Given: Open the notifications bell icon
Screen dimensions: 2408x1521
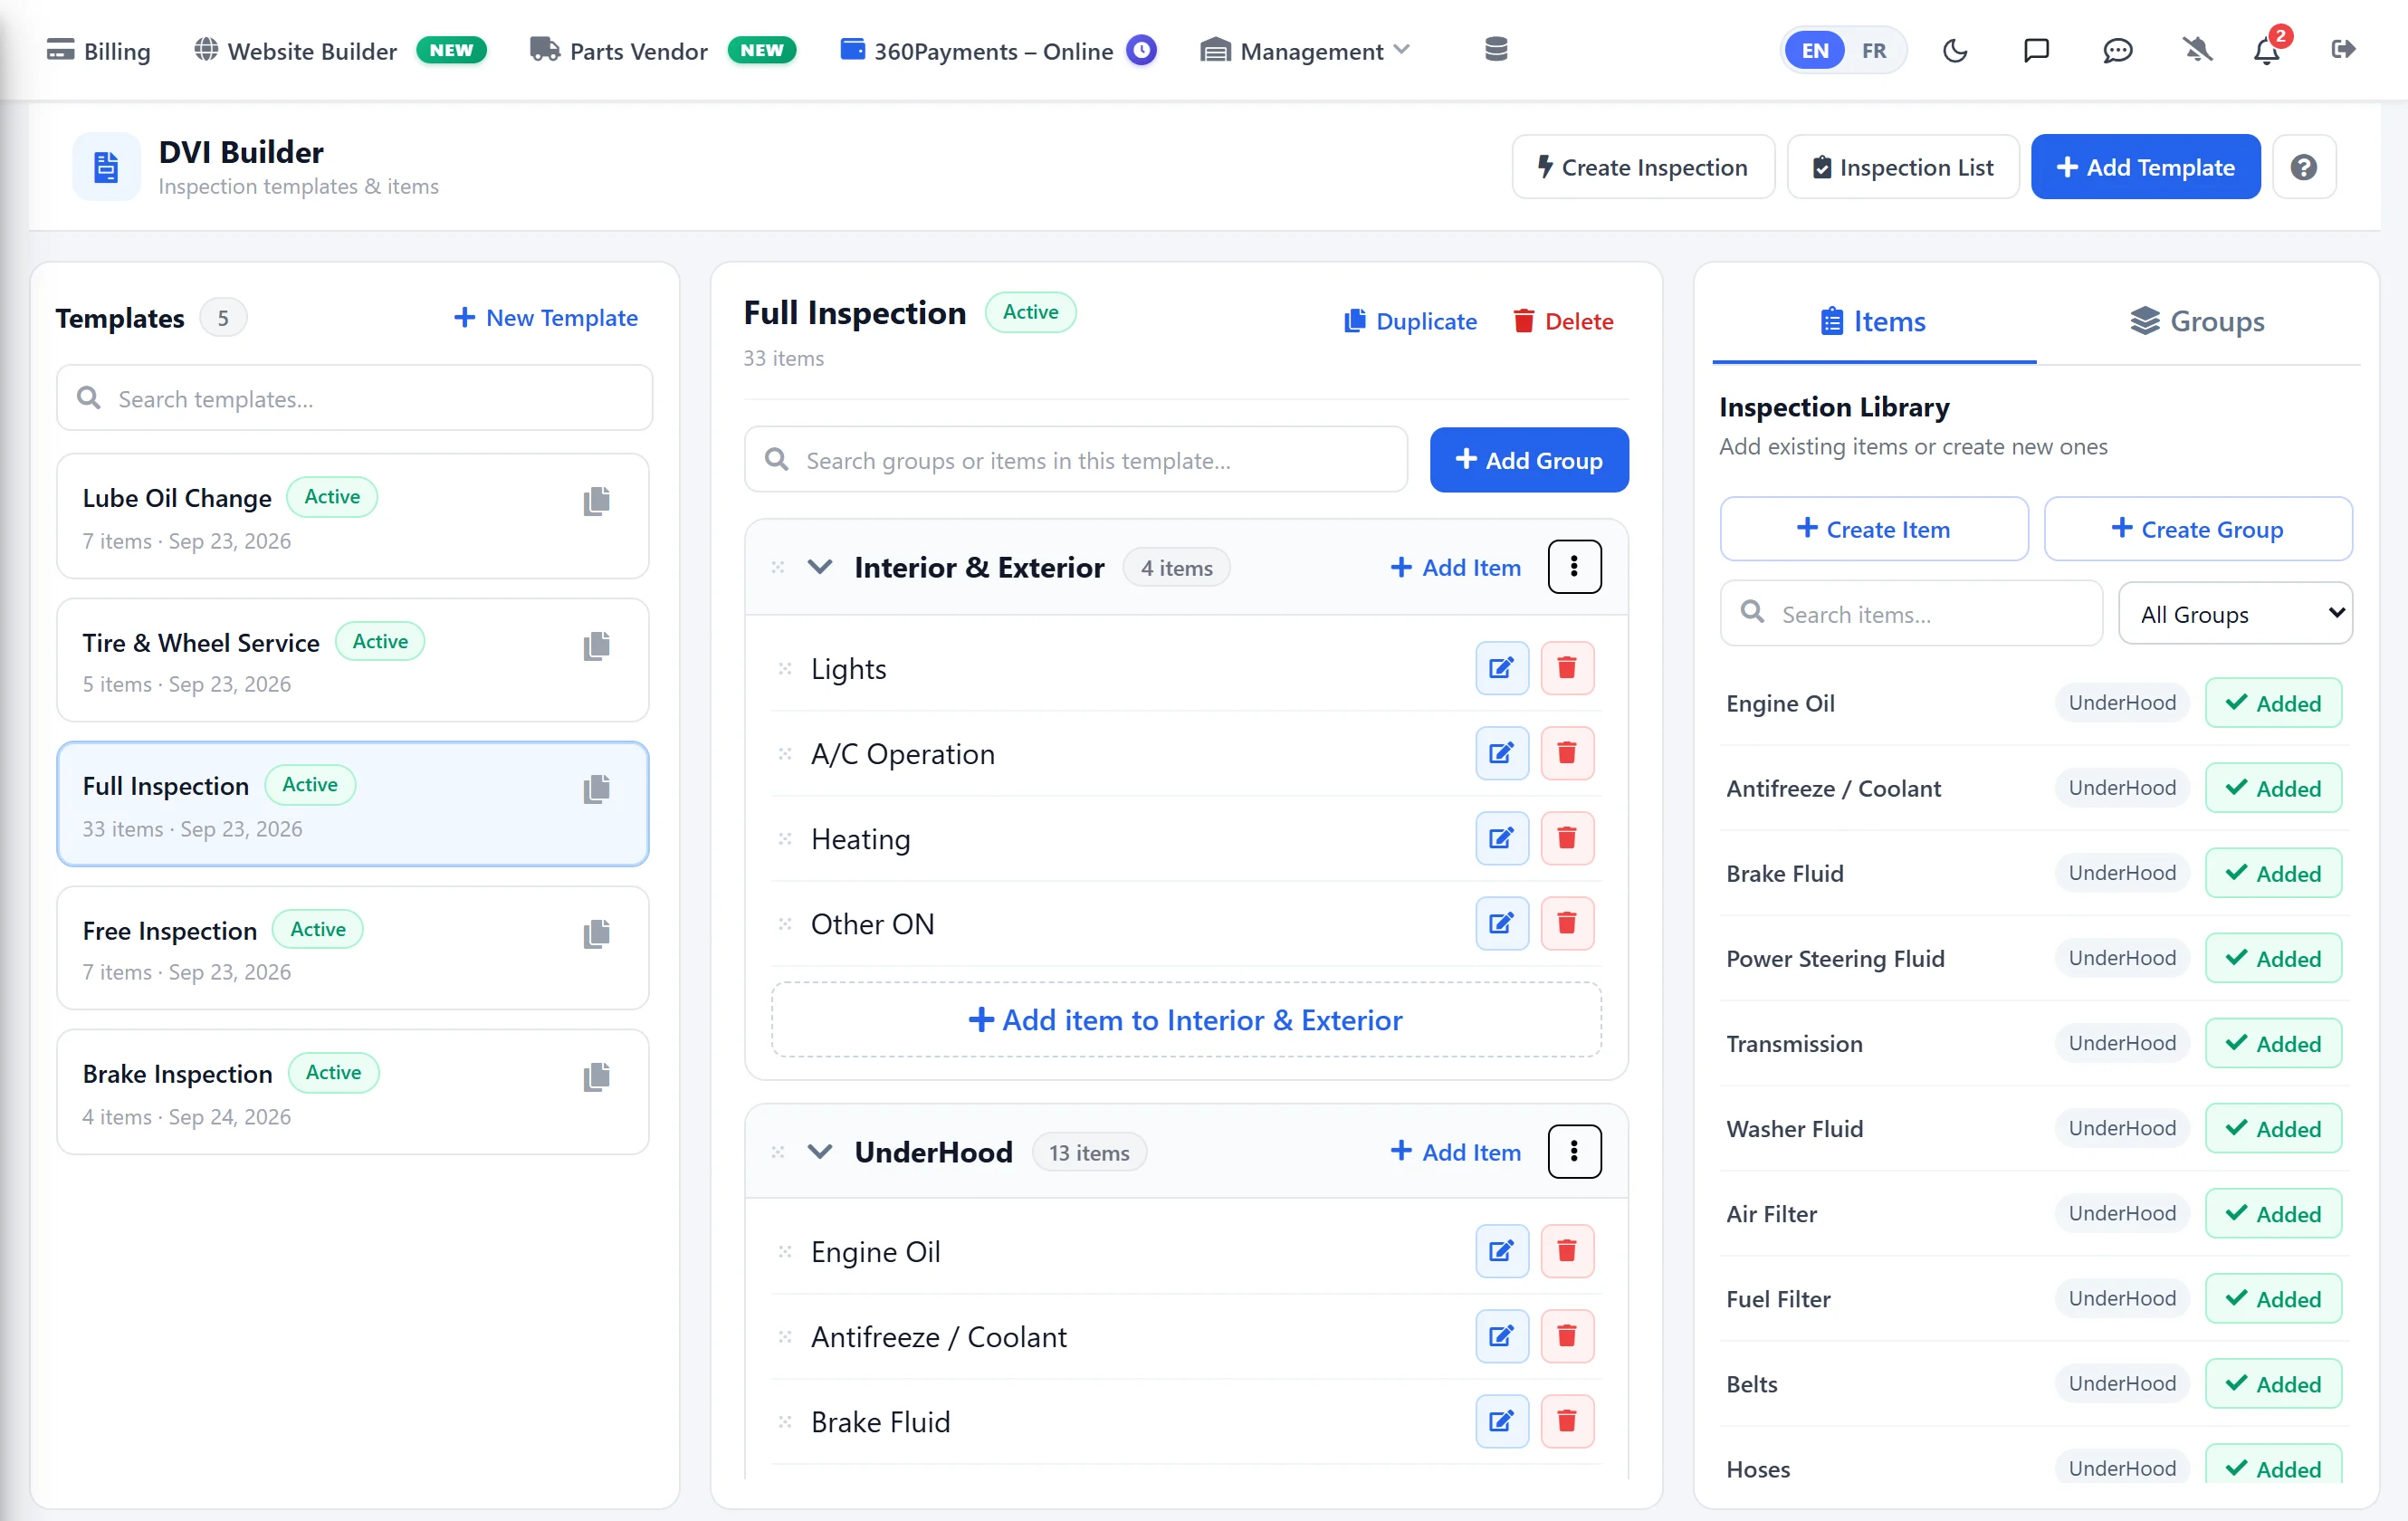Looking at the screenshot, I should click(2266, 50).
